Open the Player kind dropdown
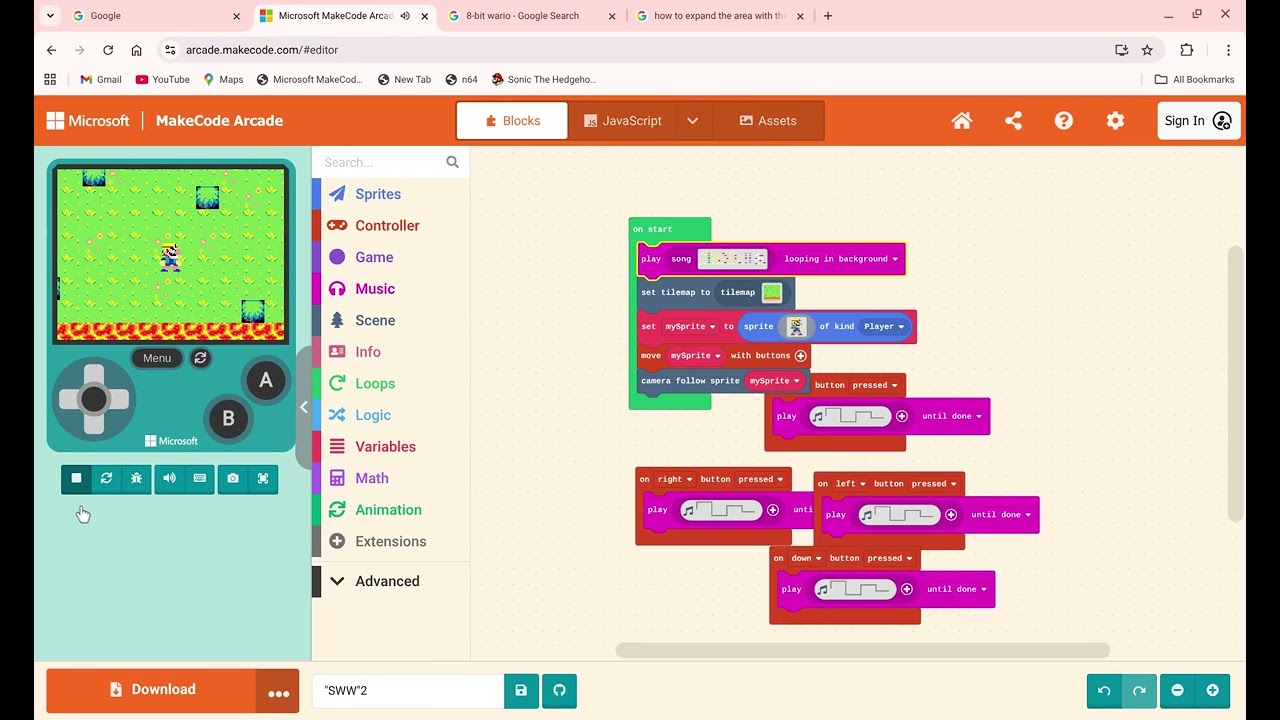This screenshot has width=1280, height=720. (884, 327)
